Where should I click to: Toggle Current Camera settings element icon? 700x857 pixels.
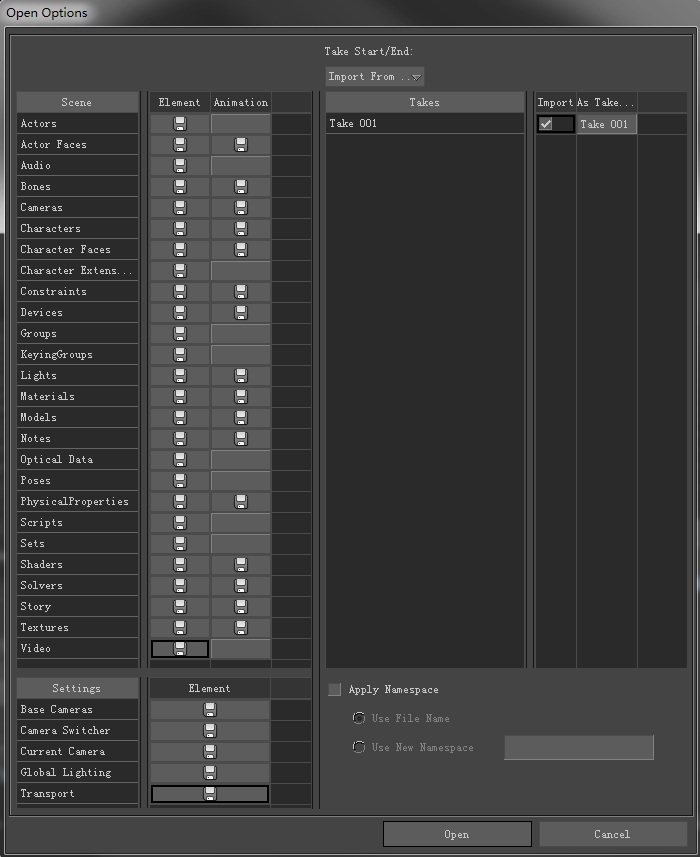(210, 752)
